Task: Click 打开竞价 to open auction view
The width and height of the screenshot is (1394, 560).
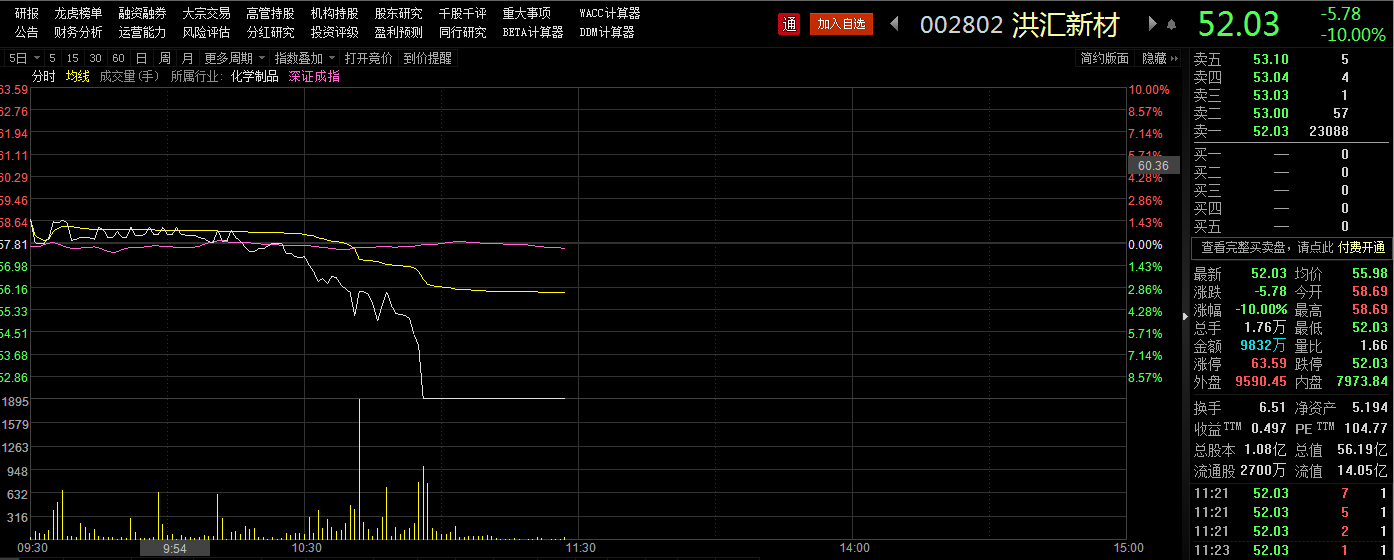Action: pyautogui.click(x=369, y=58)
